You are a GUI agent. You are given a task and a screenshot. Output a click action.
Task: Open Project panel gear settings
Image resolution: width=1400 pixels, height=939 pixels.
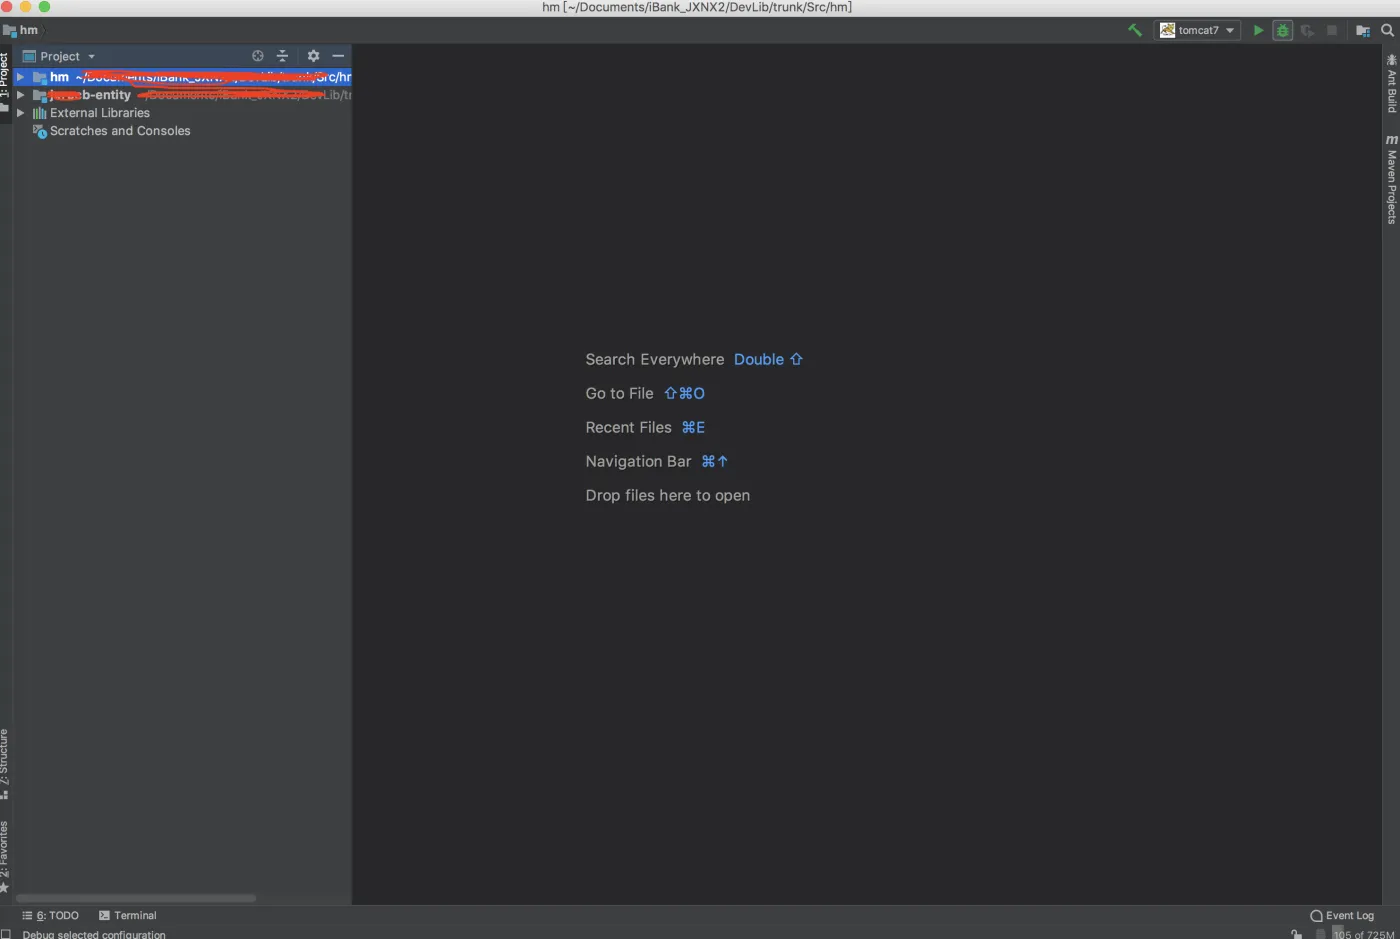313,56
